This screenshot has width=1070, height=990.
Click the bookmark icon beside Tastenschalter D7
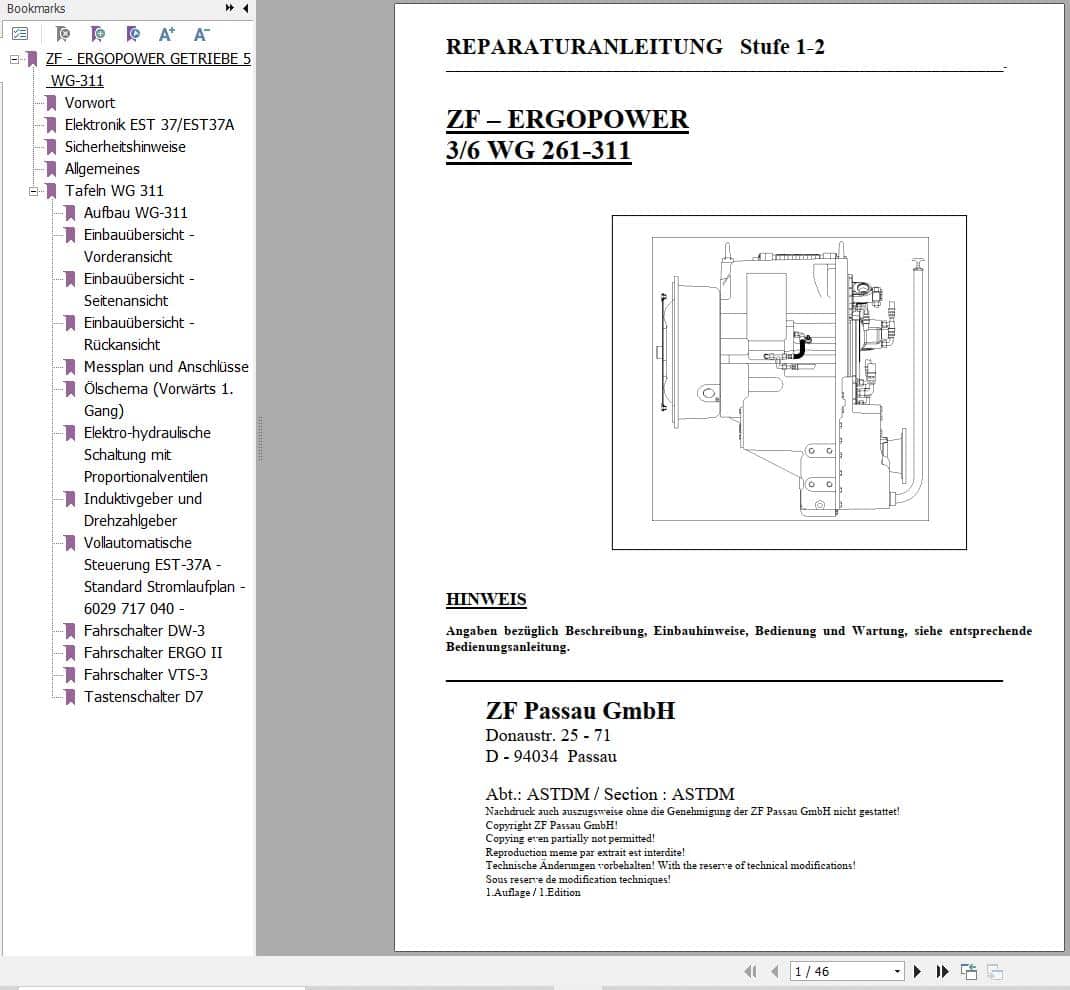pyautogui.click(x=70, y=697)
